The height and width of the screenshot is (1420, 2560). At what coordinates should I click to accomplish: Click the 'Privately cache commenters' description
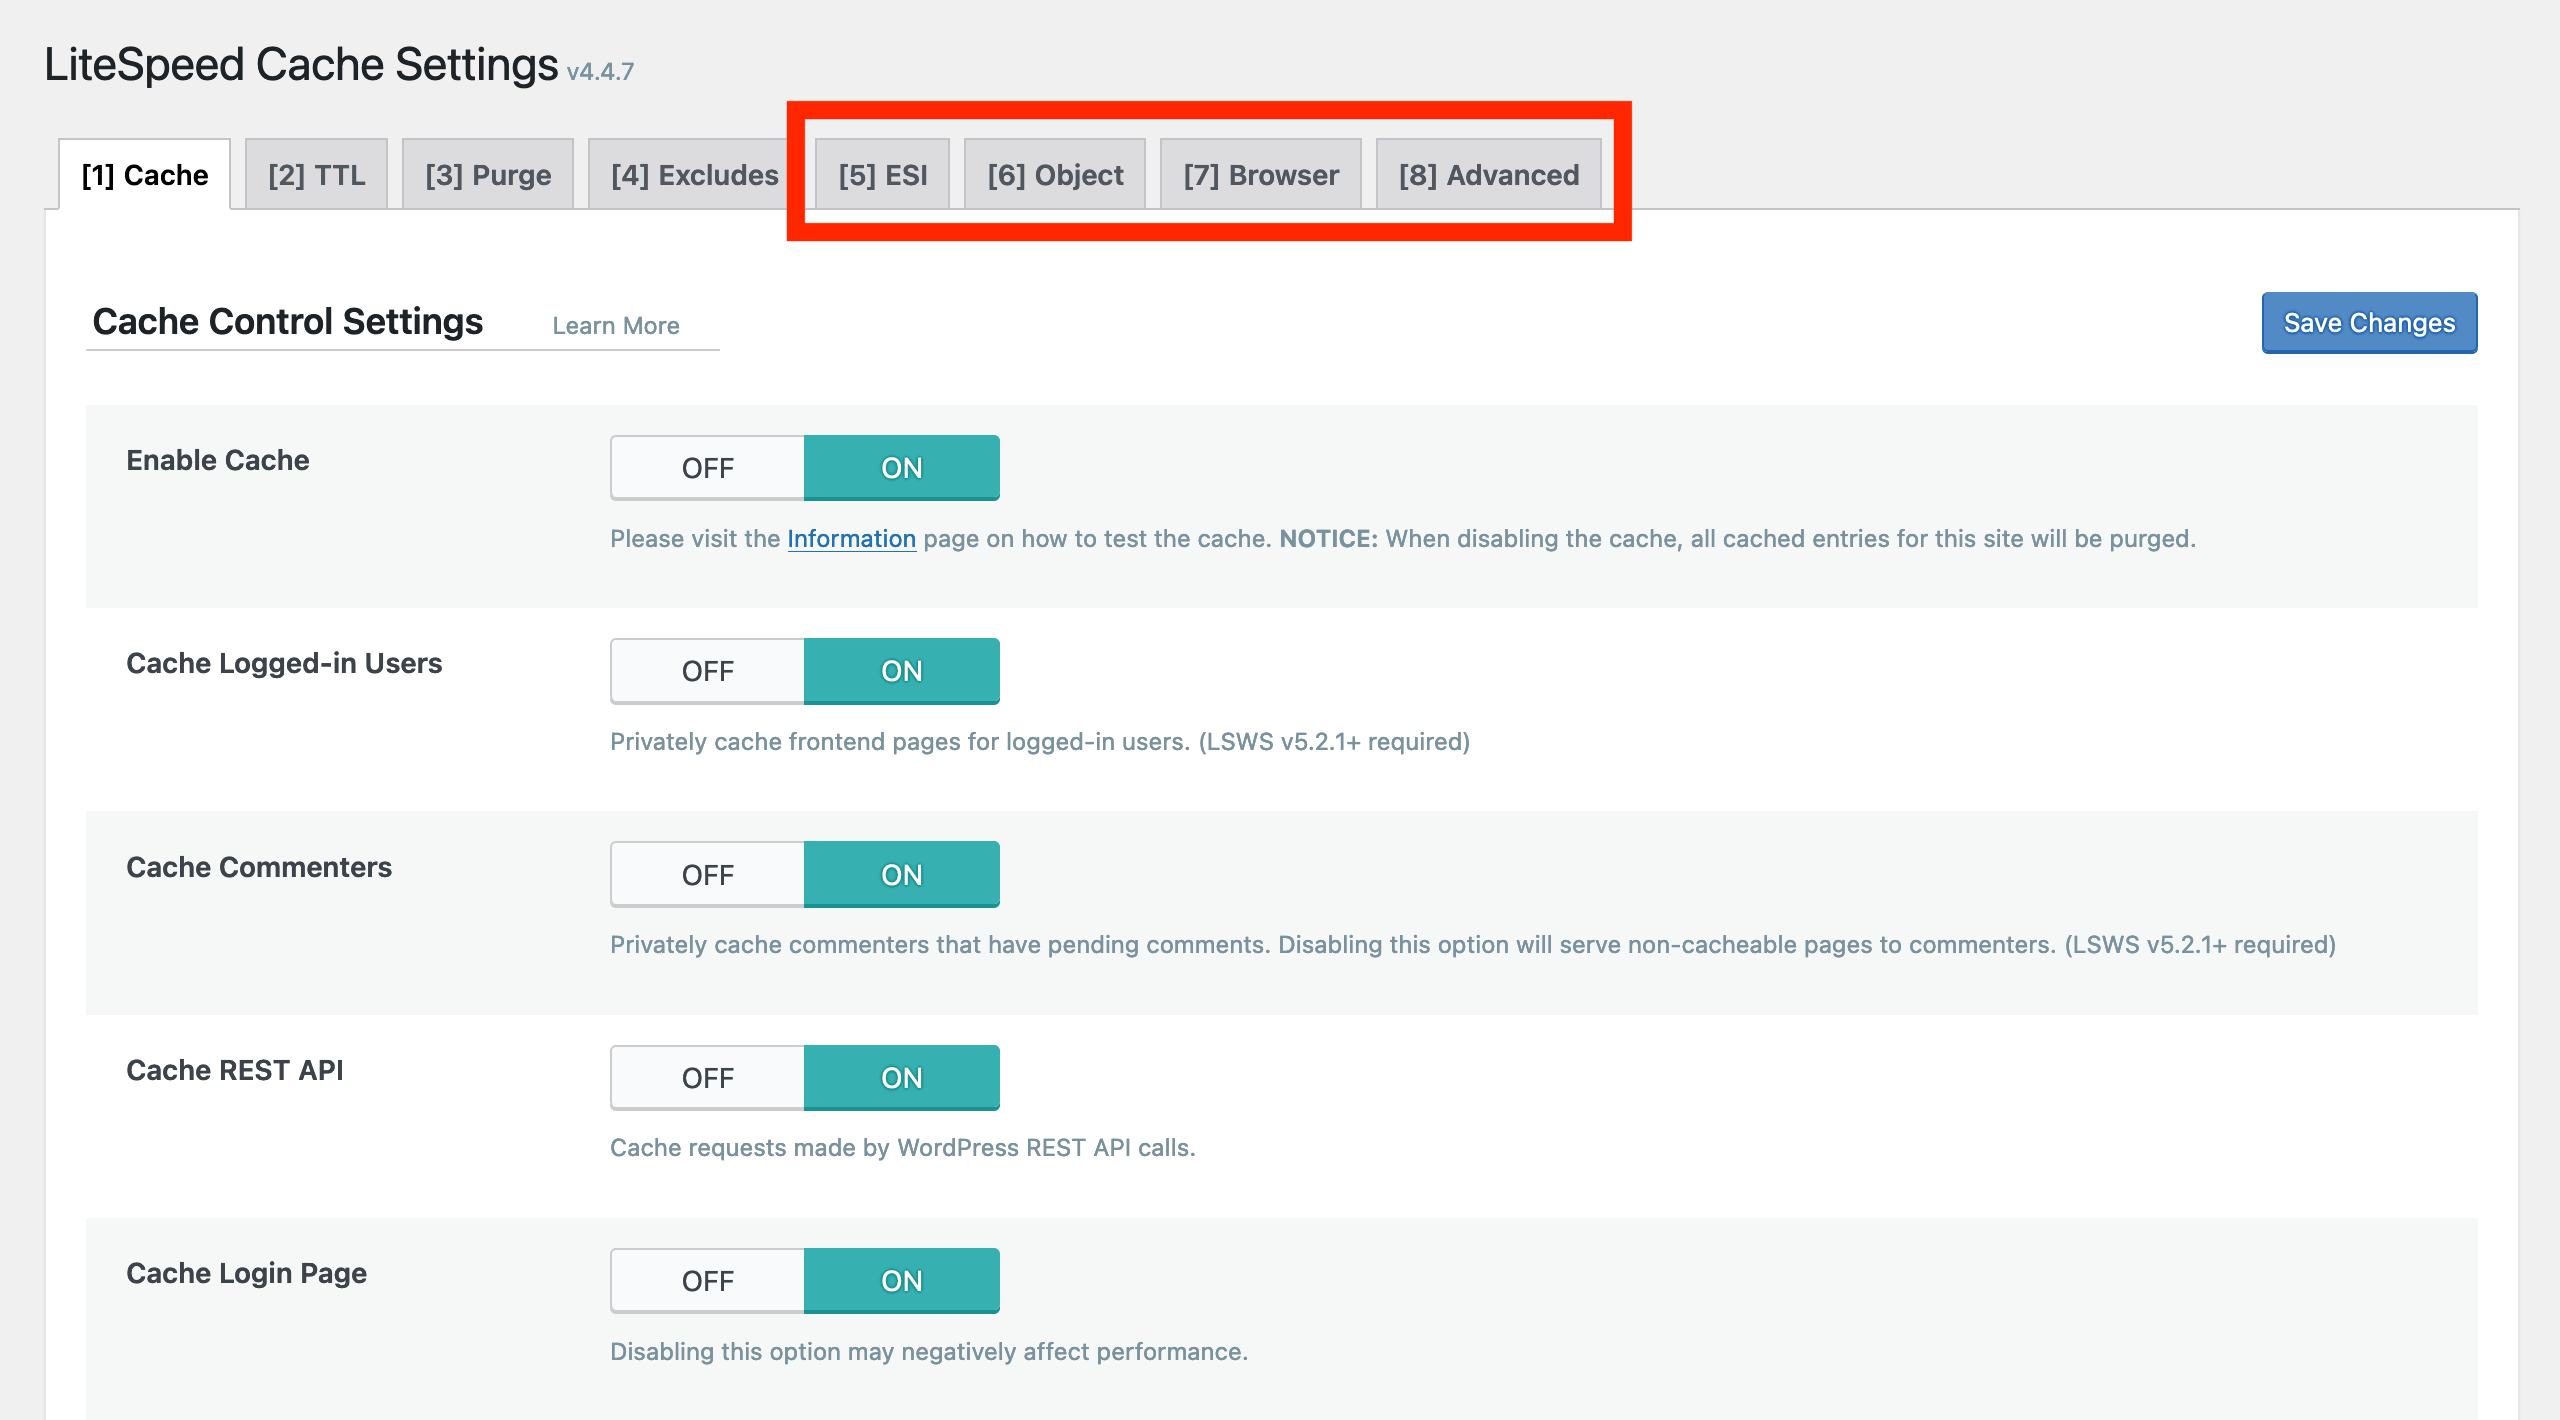tap(1473, 945)
